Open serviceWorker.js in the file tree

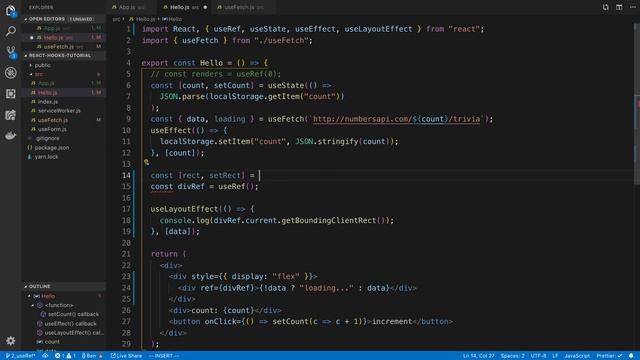tap(63, 111)
